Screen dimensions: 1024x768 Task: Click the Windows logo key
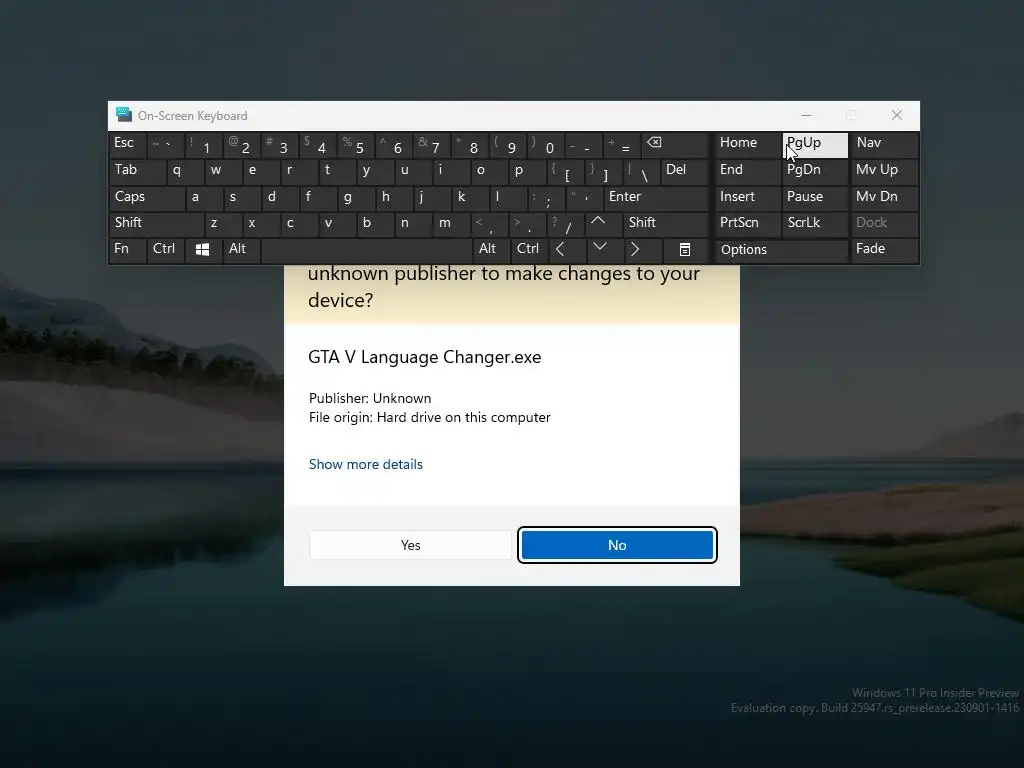pyautogui.click(x=202, y=249)
